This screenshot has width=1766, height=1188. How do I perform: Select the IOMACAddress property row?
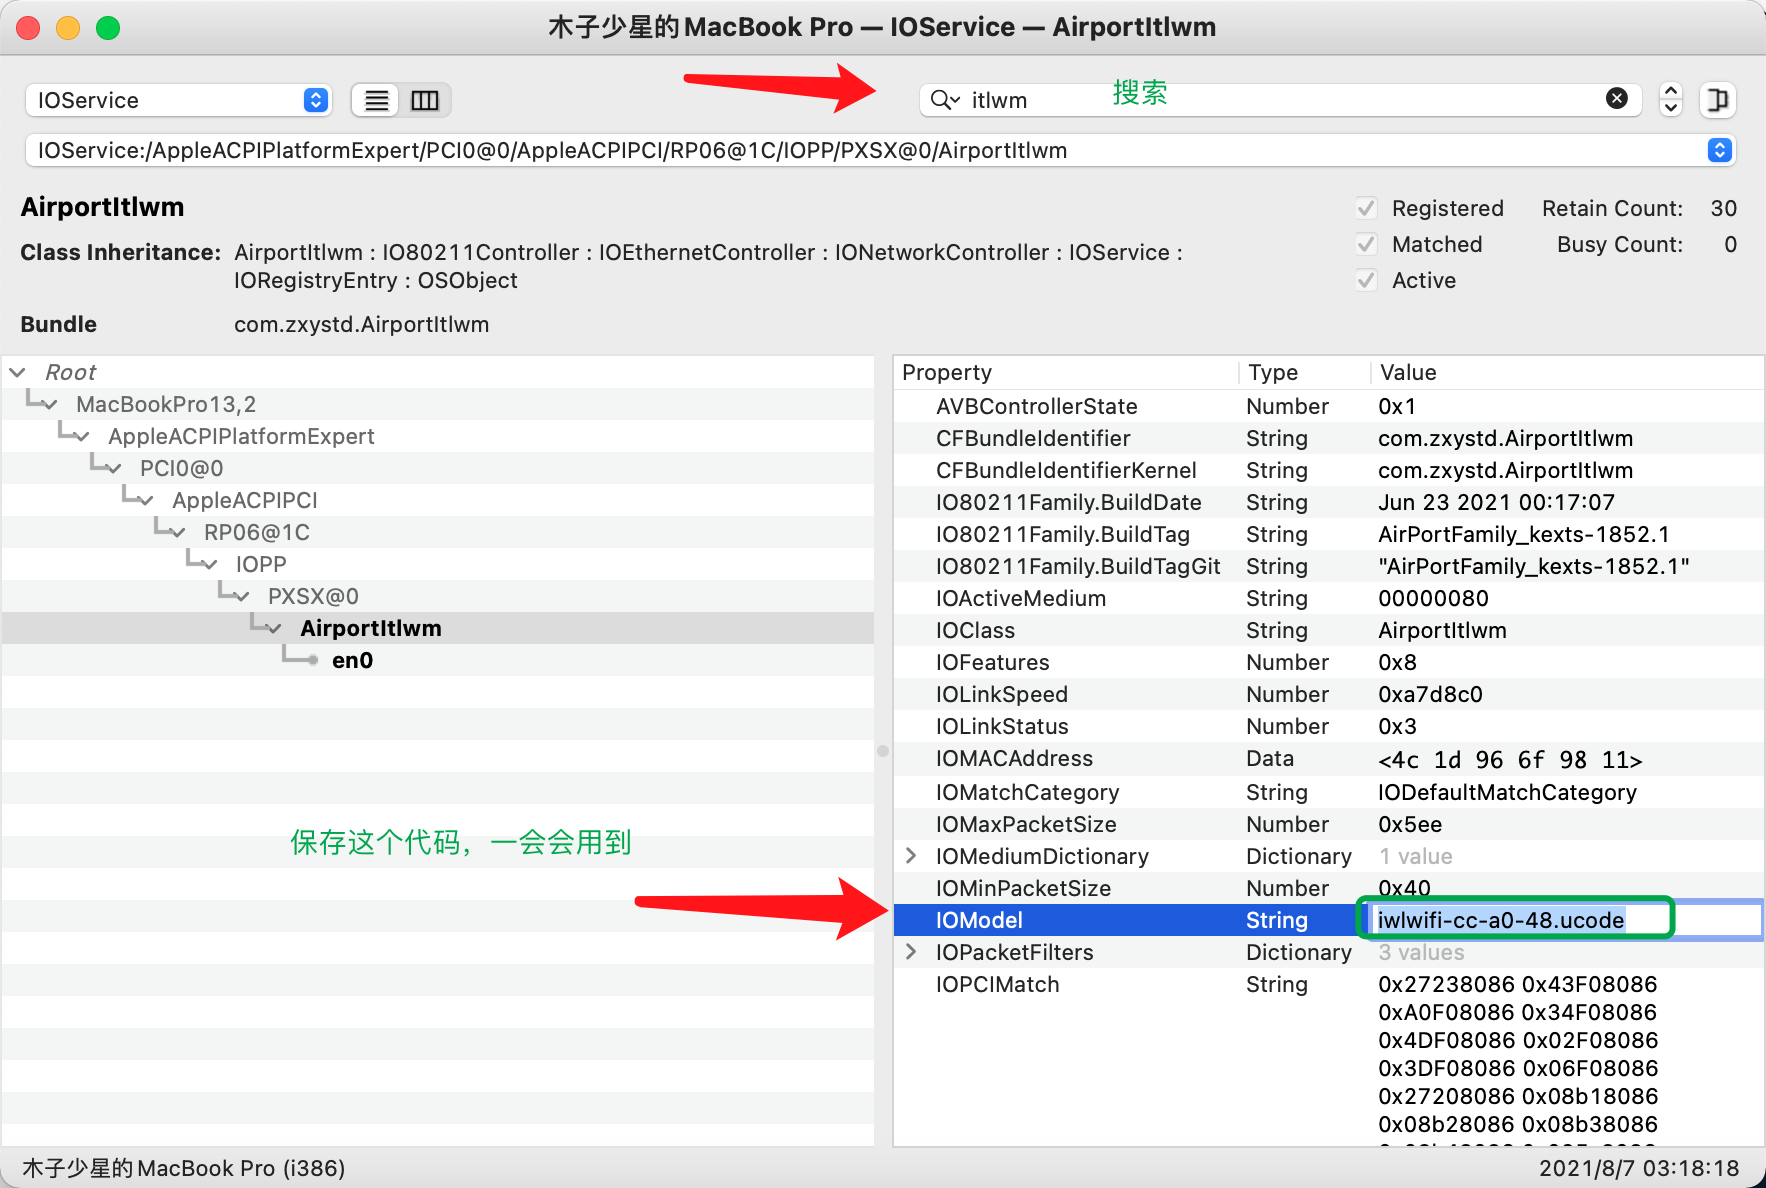(x=1014, y=759)
